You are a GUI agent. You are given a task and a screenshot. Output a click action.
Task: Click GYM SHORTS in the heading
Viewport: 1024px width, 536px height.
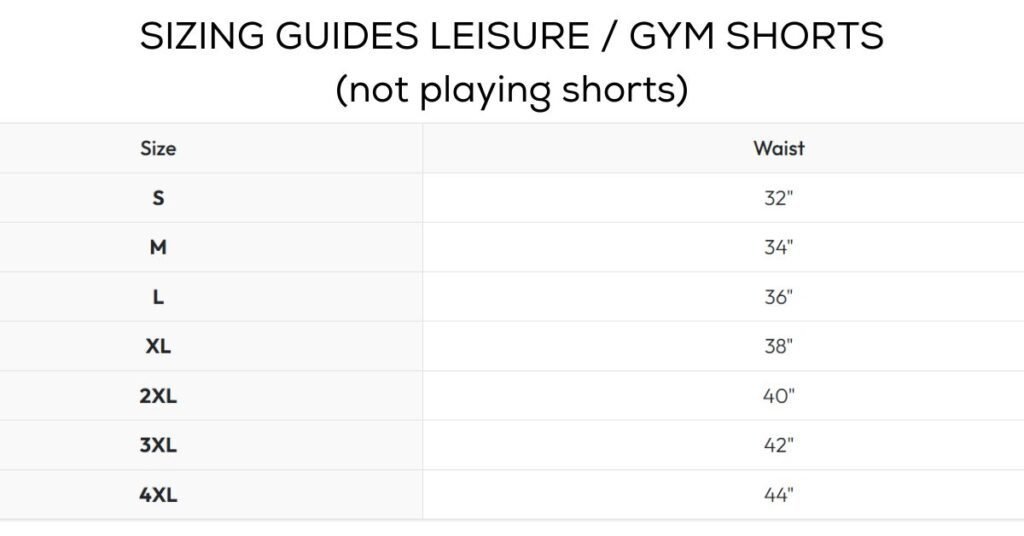pos(755,38)
